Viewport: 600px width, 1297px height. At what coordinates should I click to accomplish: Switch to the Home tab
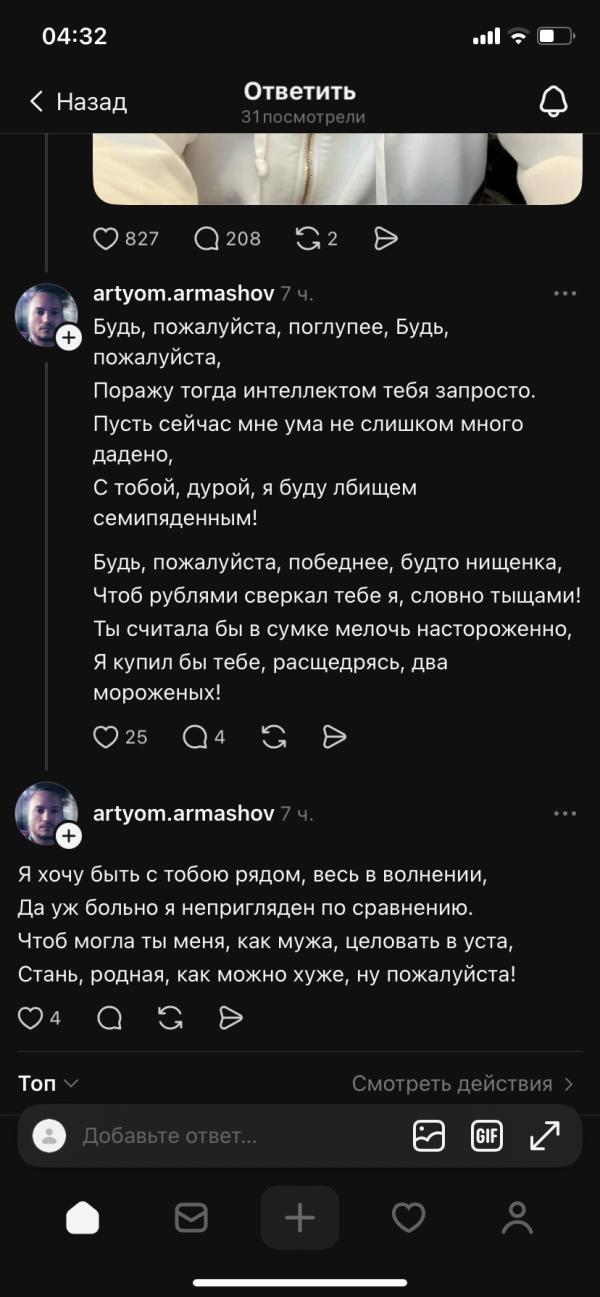pos(83,1217)
